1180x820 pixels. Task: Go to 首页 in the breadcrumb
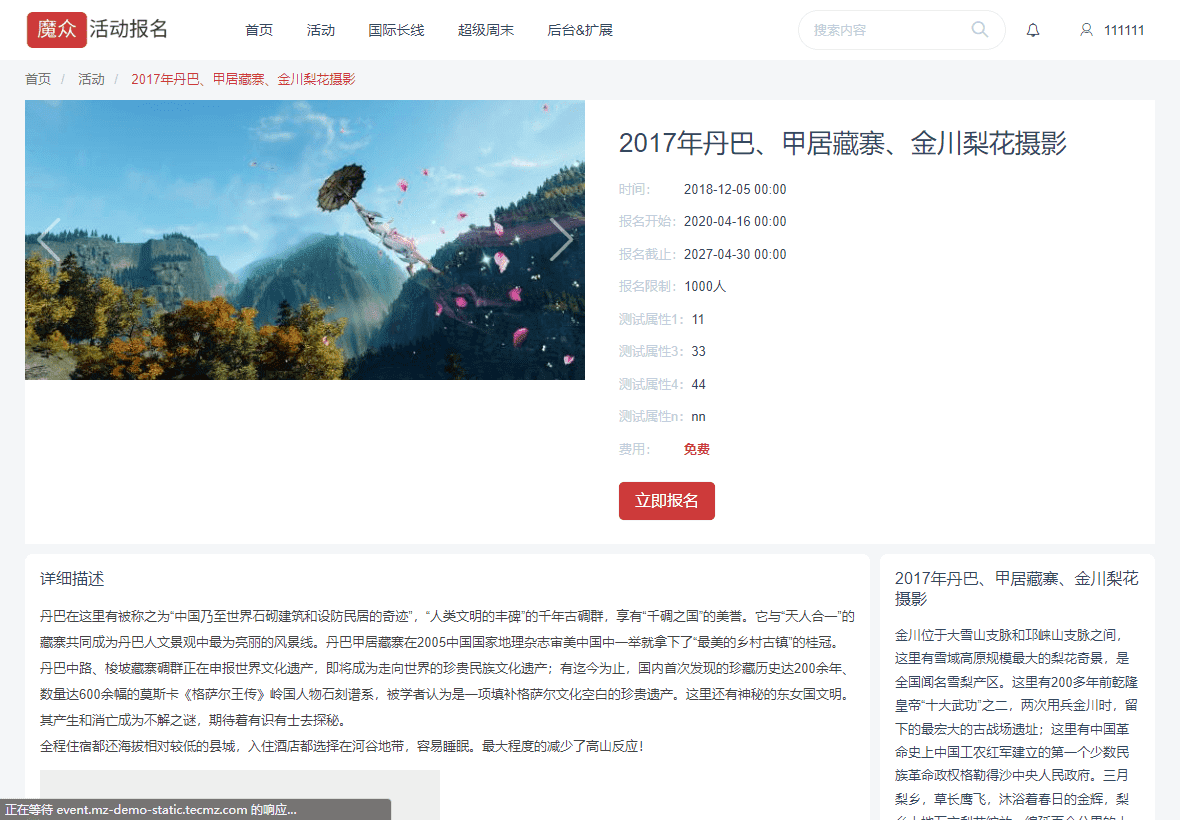pos(38,79)
